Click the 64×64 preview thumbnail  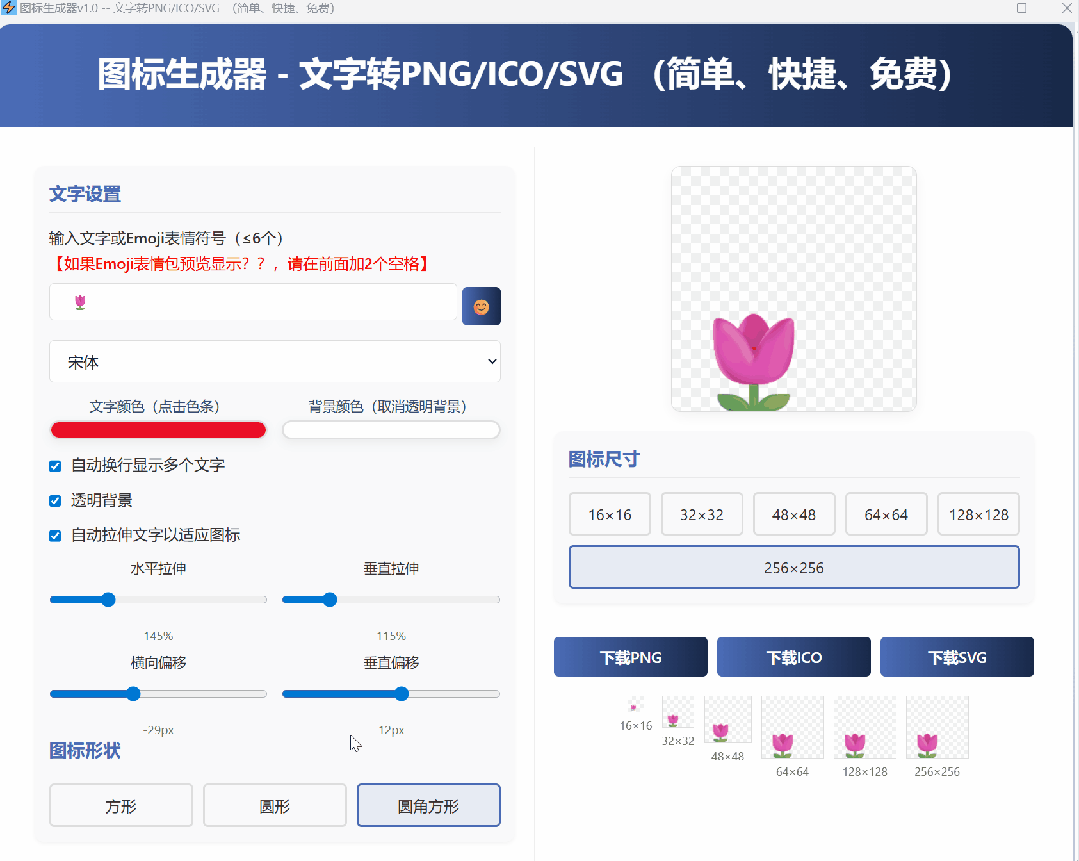pyautogui.click(x=792, y=727)
